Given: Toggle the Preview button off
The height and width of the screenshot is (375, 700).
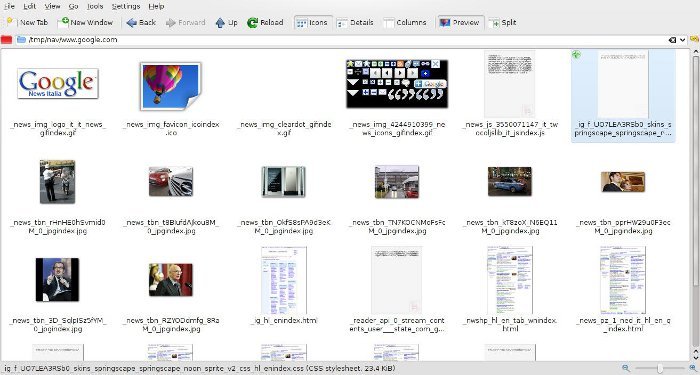Looking at the screenshot, I should point(460,22).
